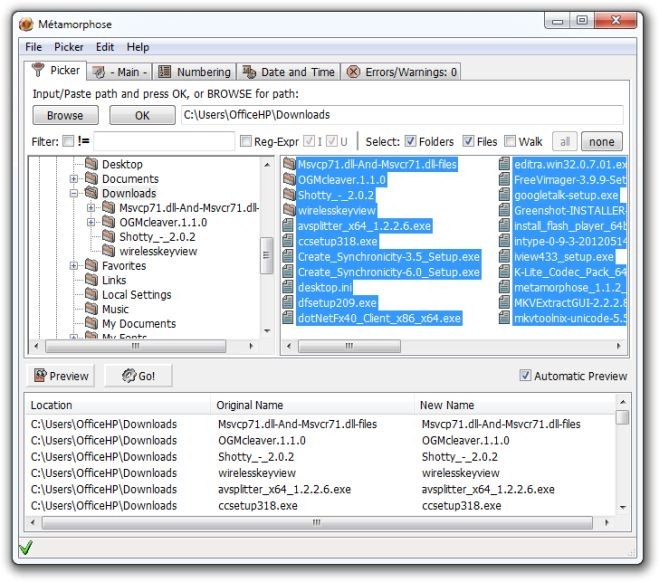This screenshot has height=582, width=660.
Task: Collapse the Downloads tree node
Action: point(74,193)
